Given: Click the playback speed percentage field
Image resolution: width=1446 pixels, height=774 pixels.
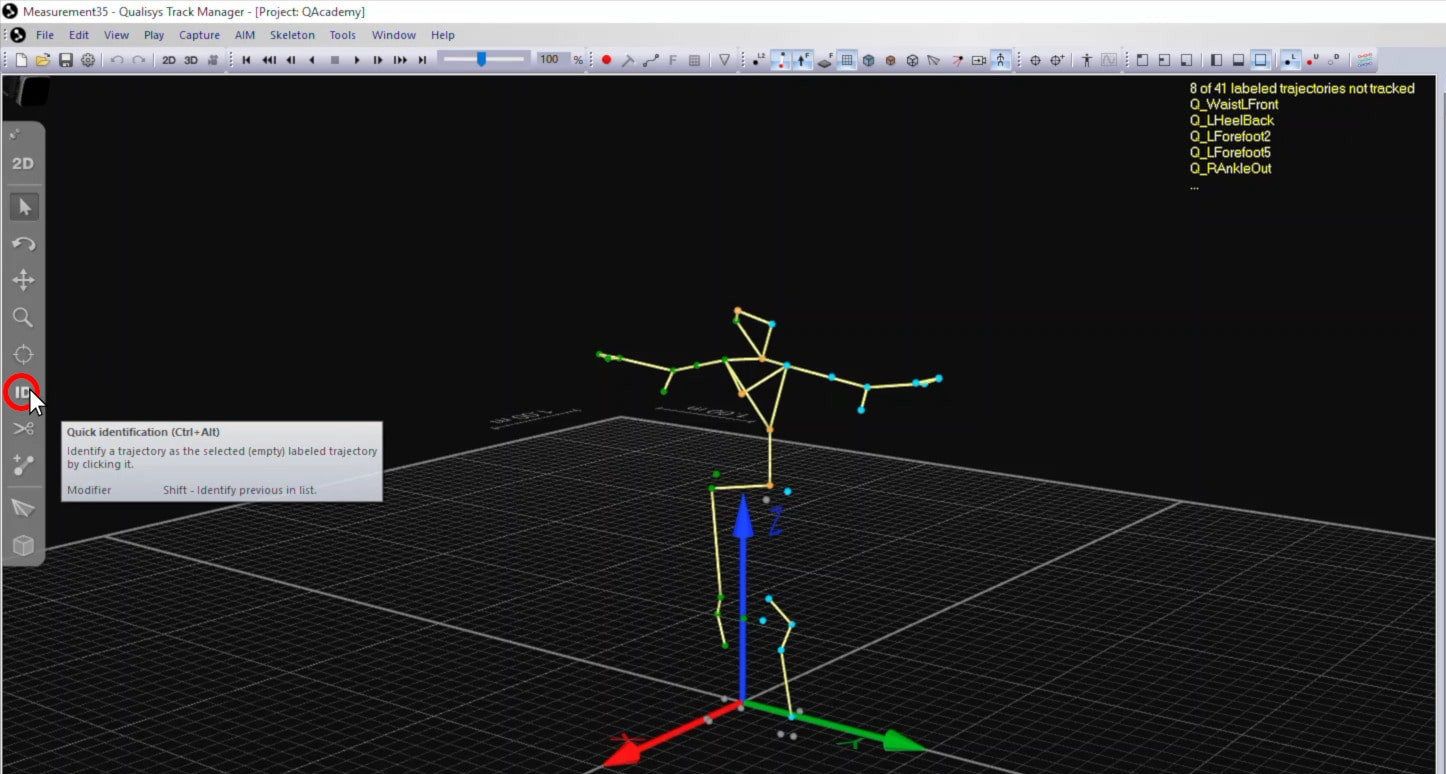Looking at the screenshot, I should click(551, 60).
